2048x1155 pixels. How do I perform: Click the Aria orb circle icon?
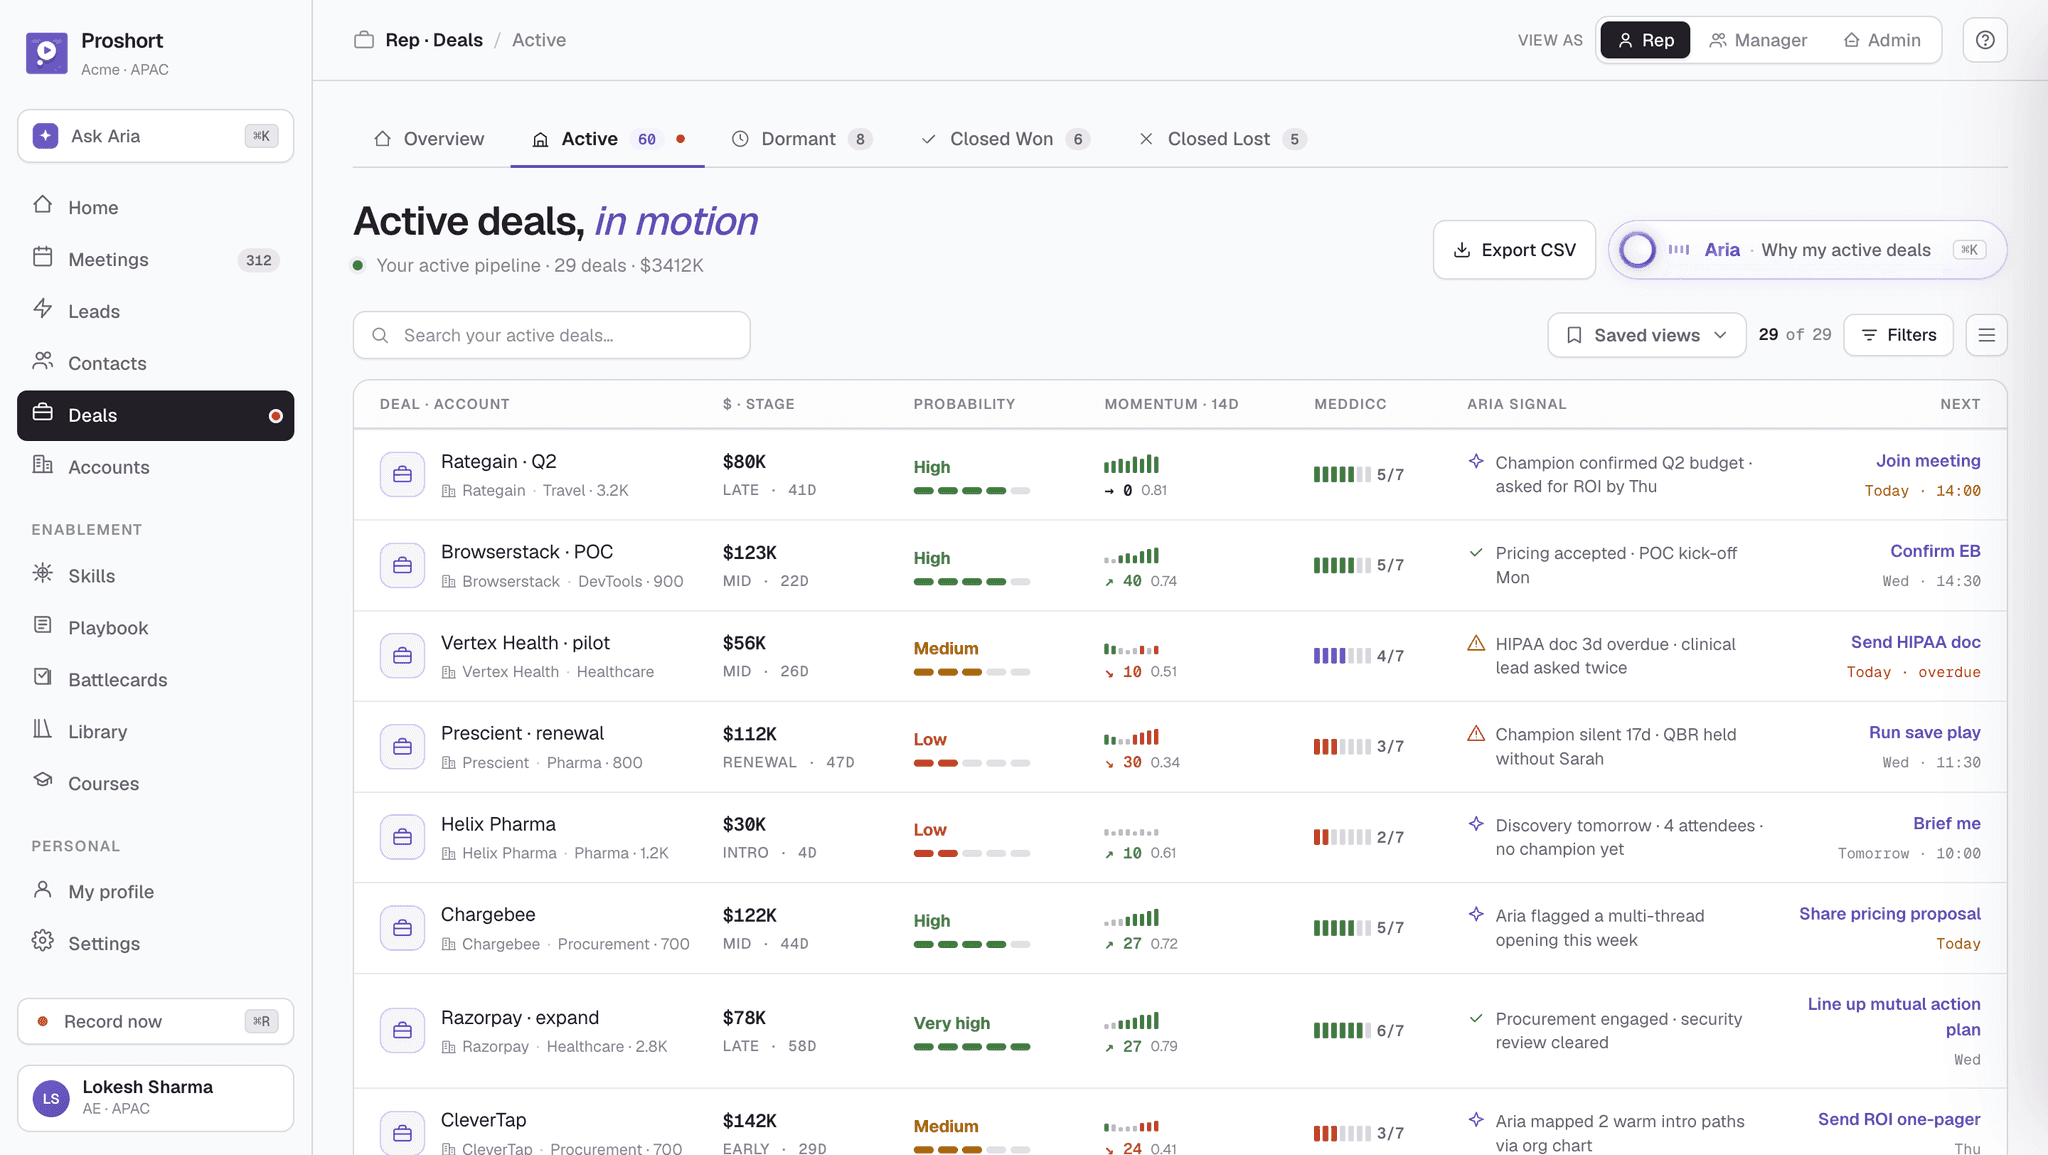(x=1637, y=250)
